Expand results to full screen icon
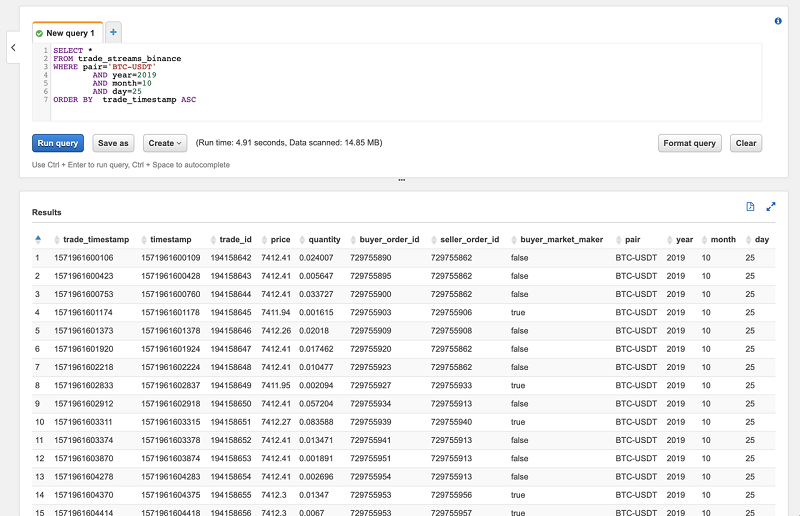This screenshot has width=800, height=516. 771,207
